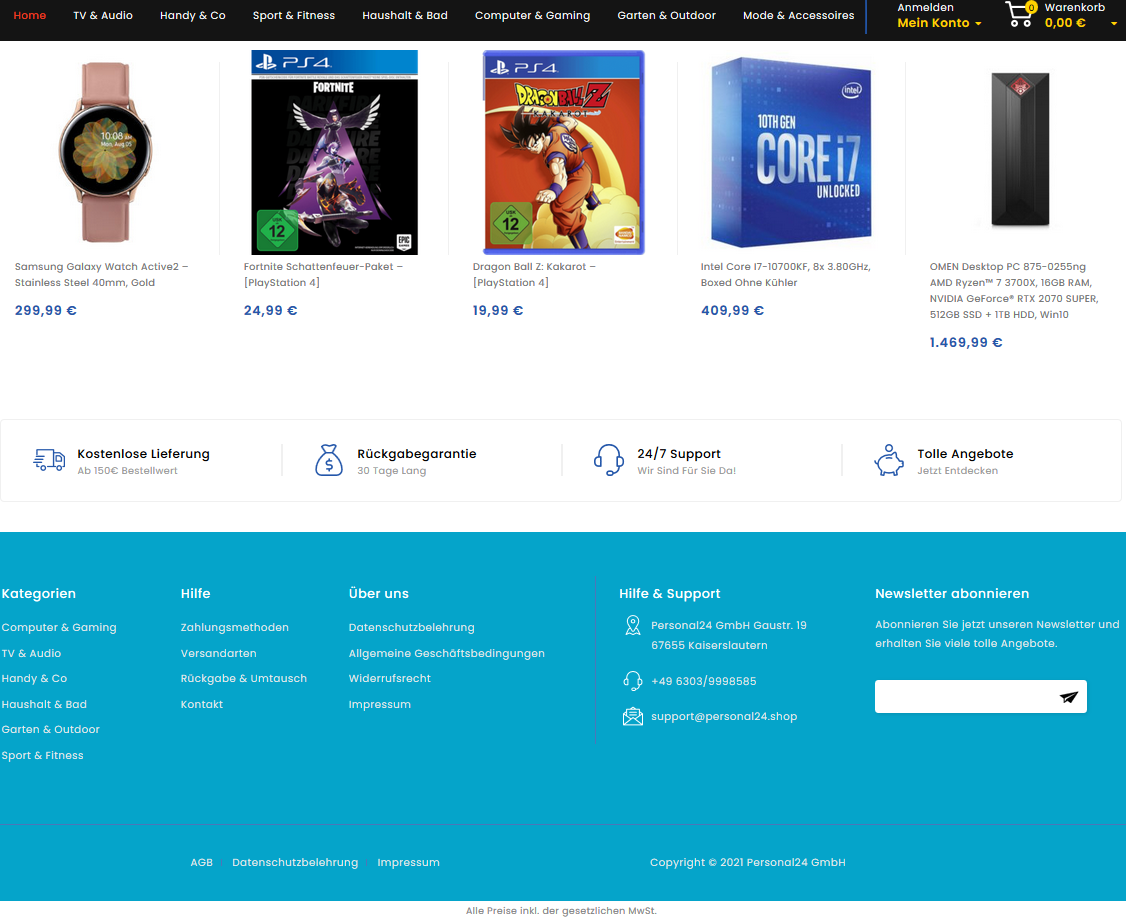Viewport: 1126px width, 920px height.
Task: Click the Rückgabegarantie heading
Action: pos(417,454)
